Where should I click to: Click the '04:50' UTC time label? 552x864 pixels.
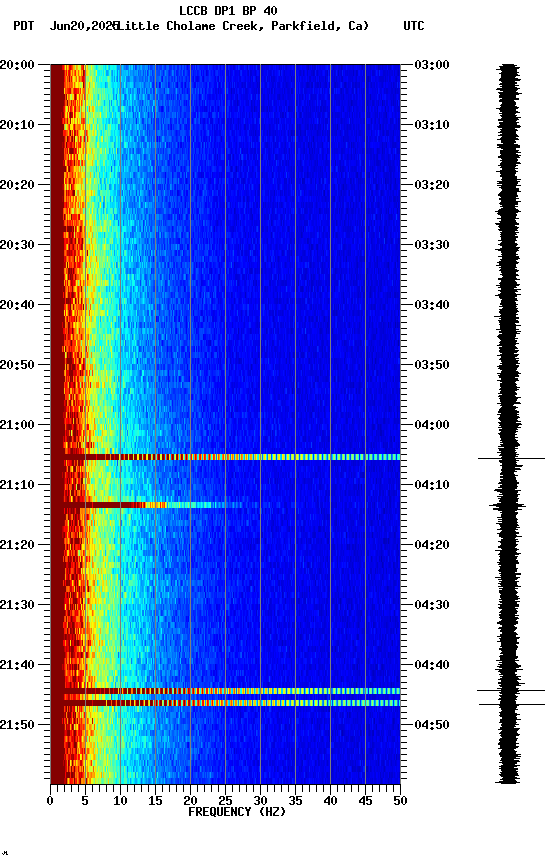[432, 725]
